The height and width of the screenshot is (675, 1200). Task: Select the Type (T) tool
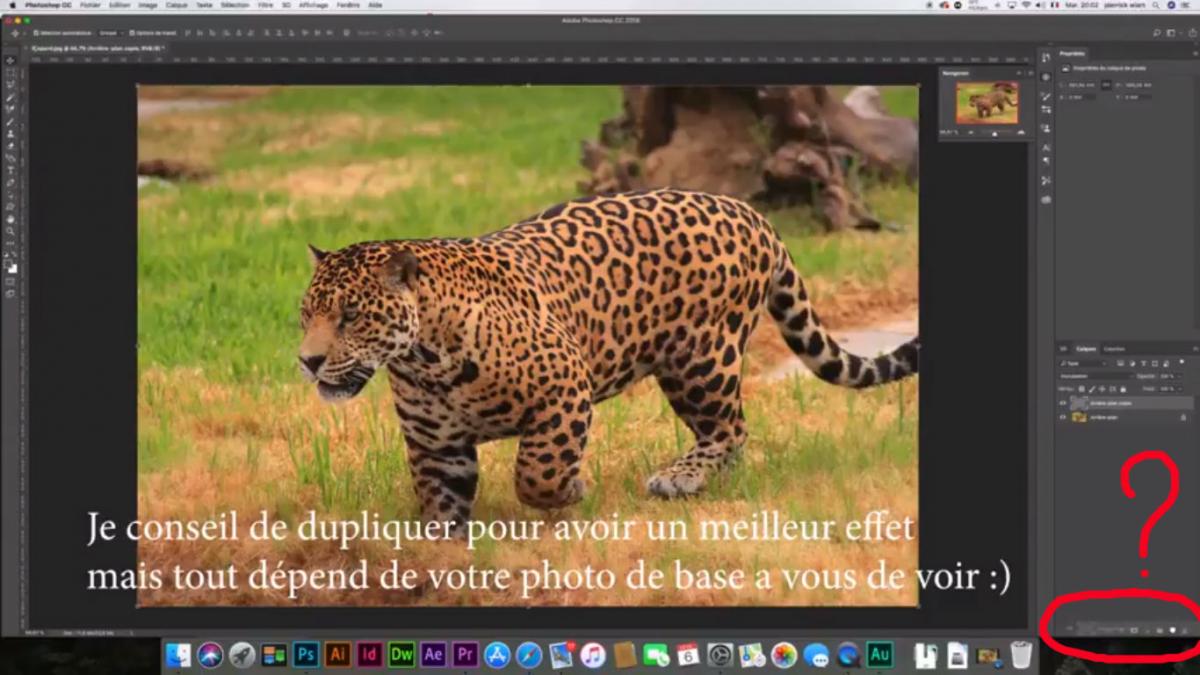[11, 170]
